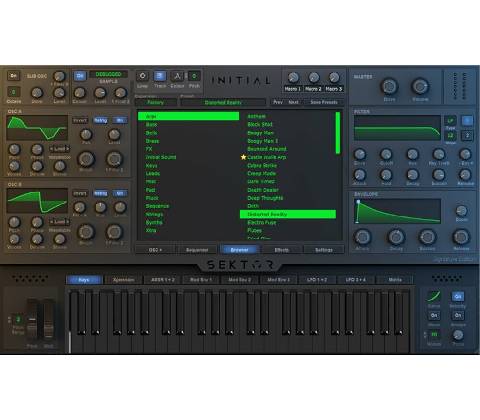The width and height of the screenshot is (480, 420).
Task: Switch to the Sequencer tab
Action: pos(197,250)
